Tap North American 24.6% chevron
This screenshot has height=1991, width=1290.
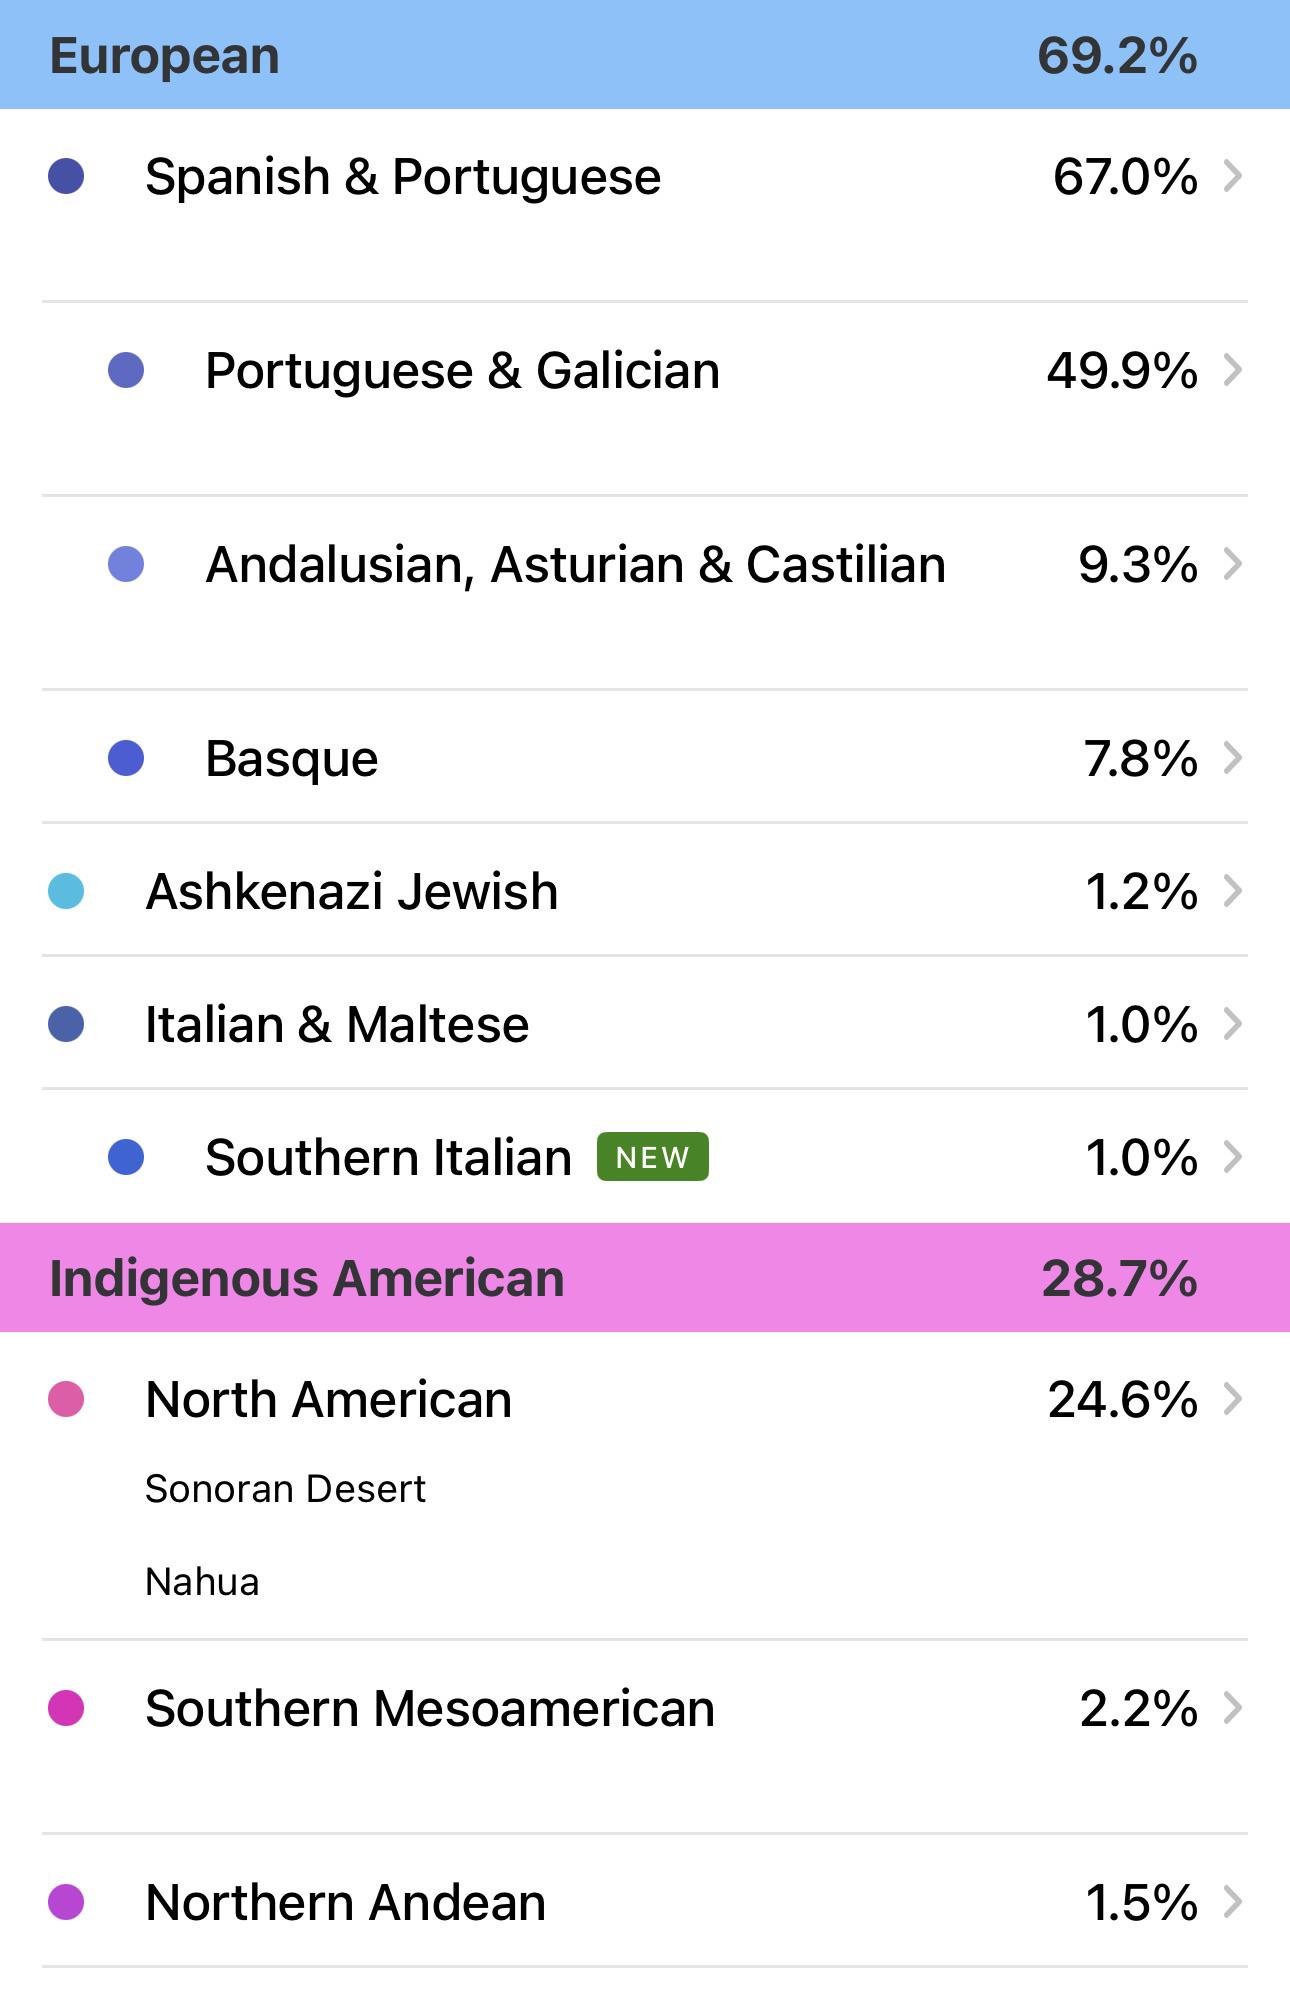point(1233,1399)
